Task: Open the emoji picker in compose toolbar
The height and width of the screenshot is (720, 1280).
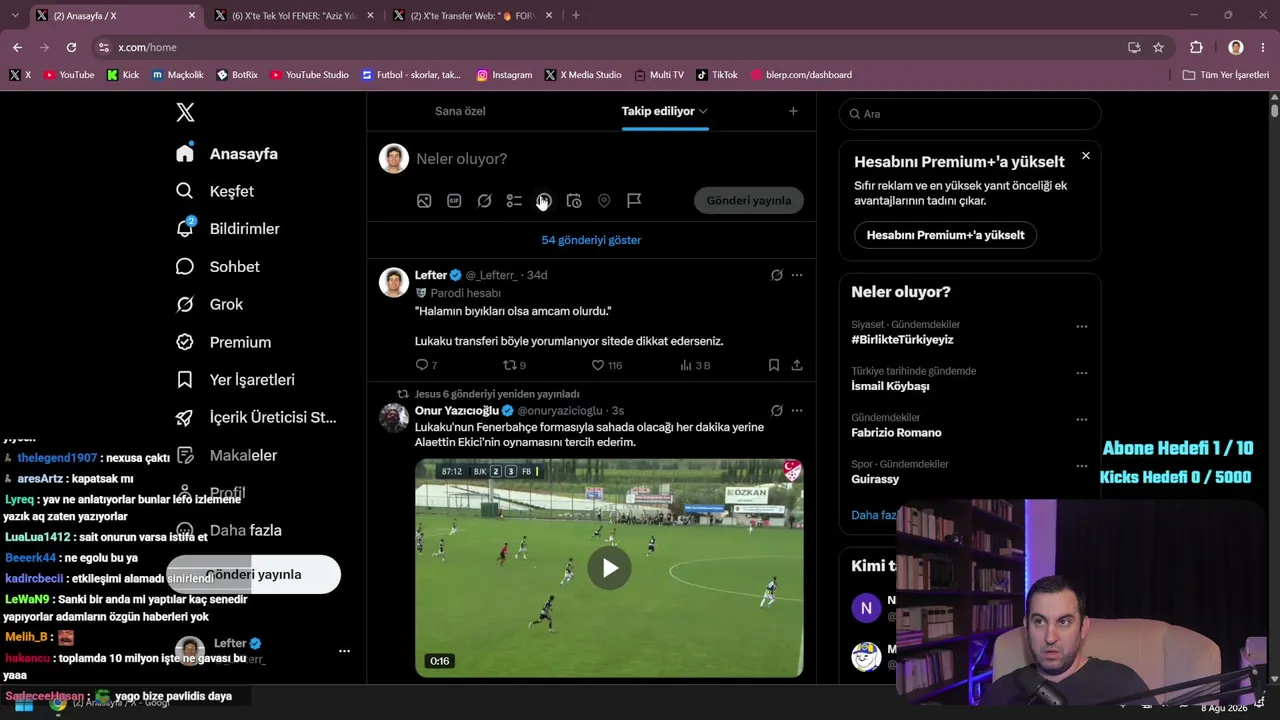Action: coord(544,201)
